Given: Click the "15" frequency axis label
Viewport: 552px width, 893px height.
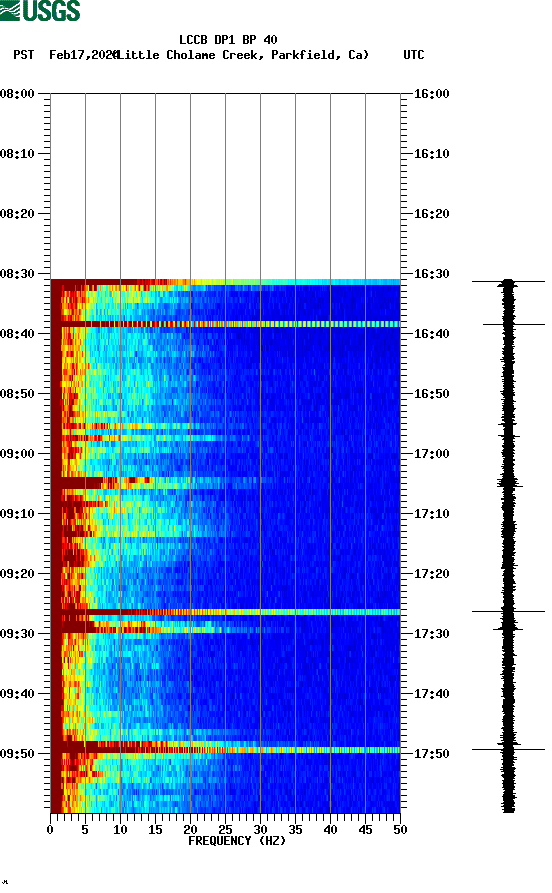Looking at the screenshot, I should click(x=155, y=830).
